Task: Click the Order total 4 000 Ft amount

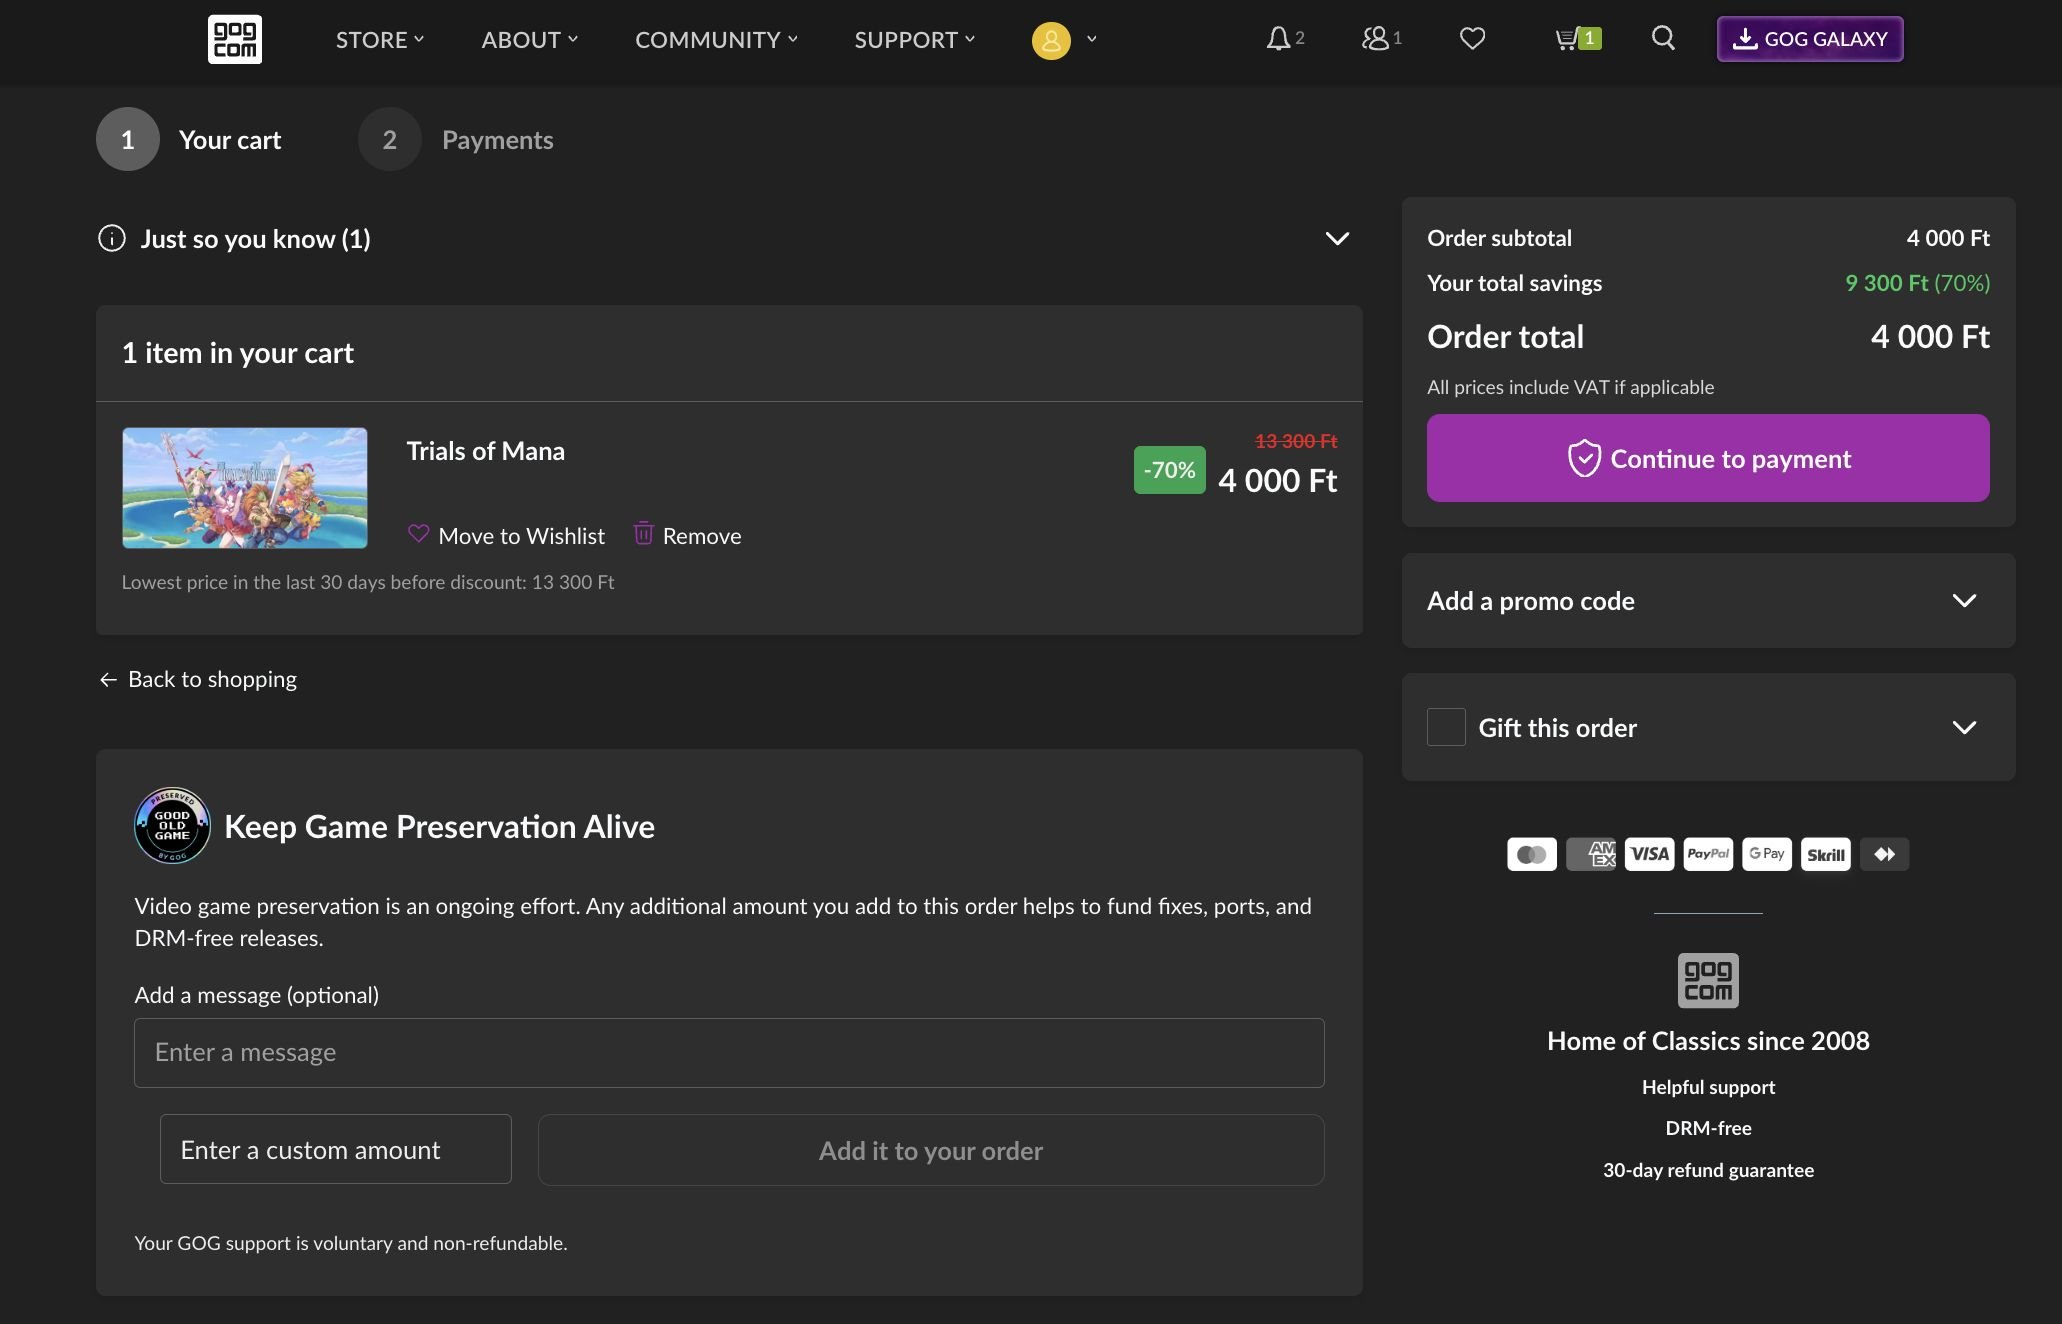Action: click(1930, 337)
